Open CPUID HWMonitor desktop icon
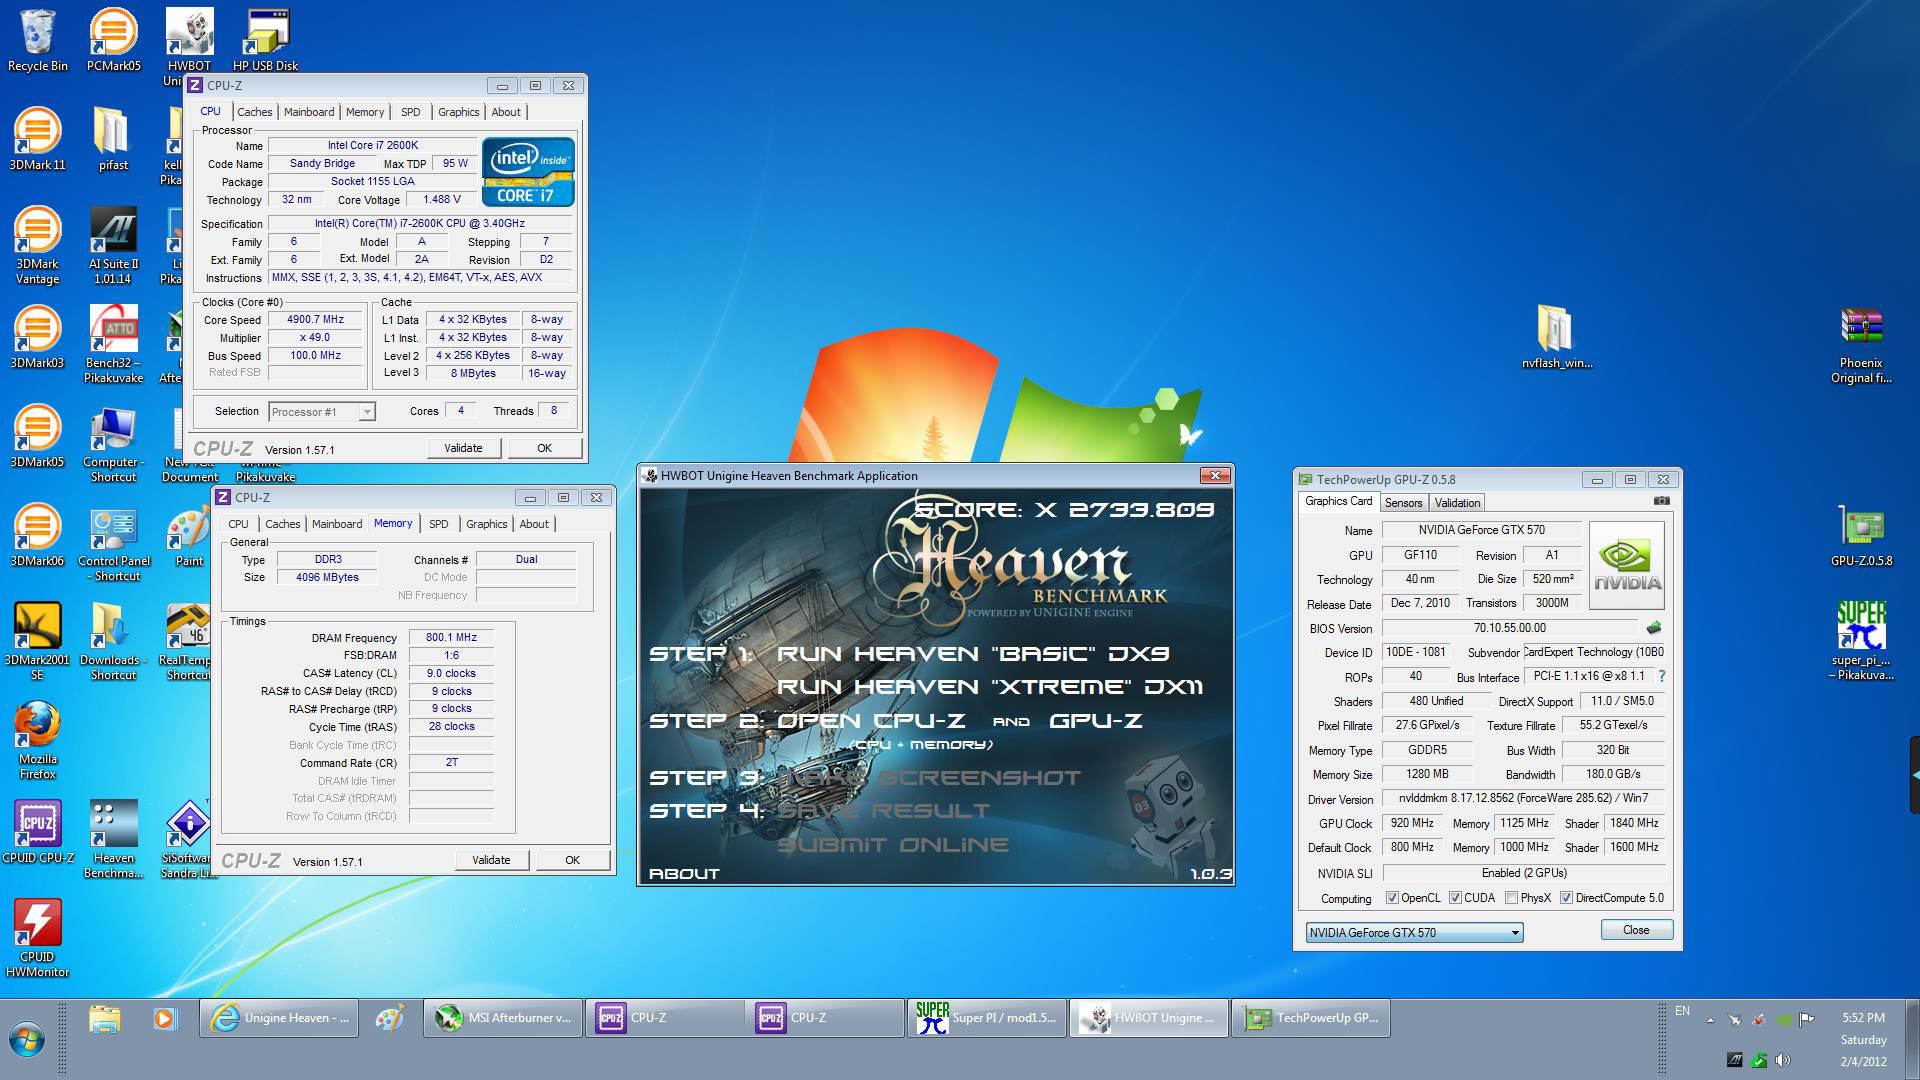 point(38,938)
